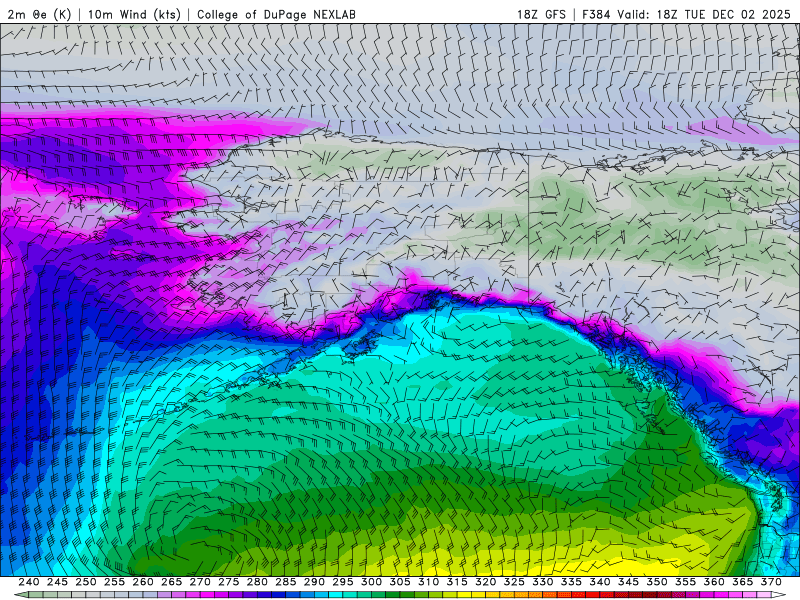
Task: Click the '10m Wind (kts)' title label
Action: pos(134,14)
